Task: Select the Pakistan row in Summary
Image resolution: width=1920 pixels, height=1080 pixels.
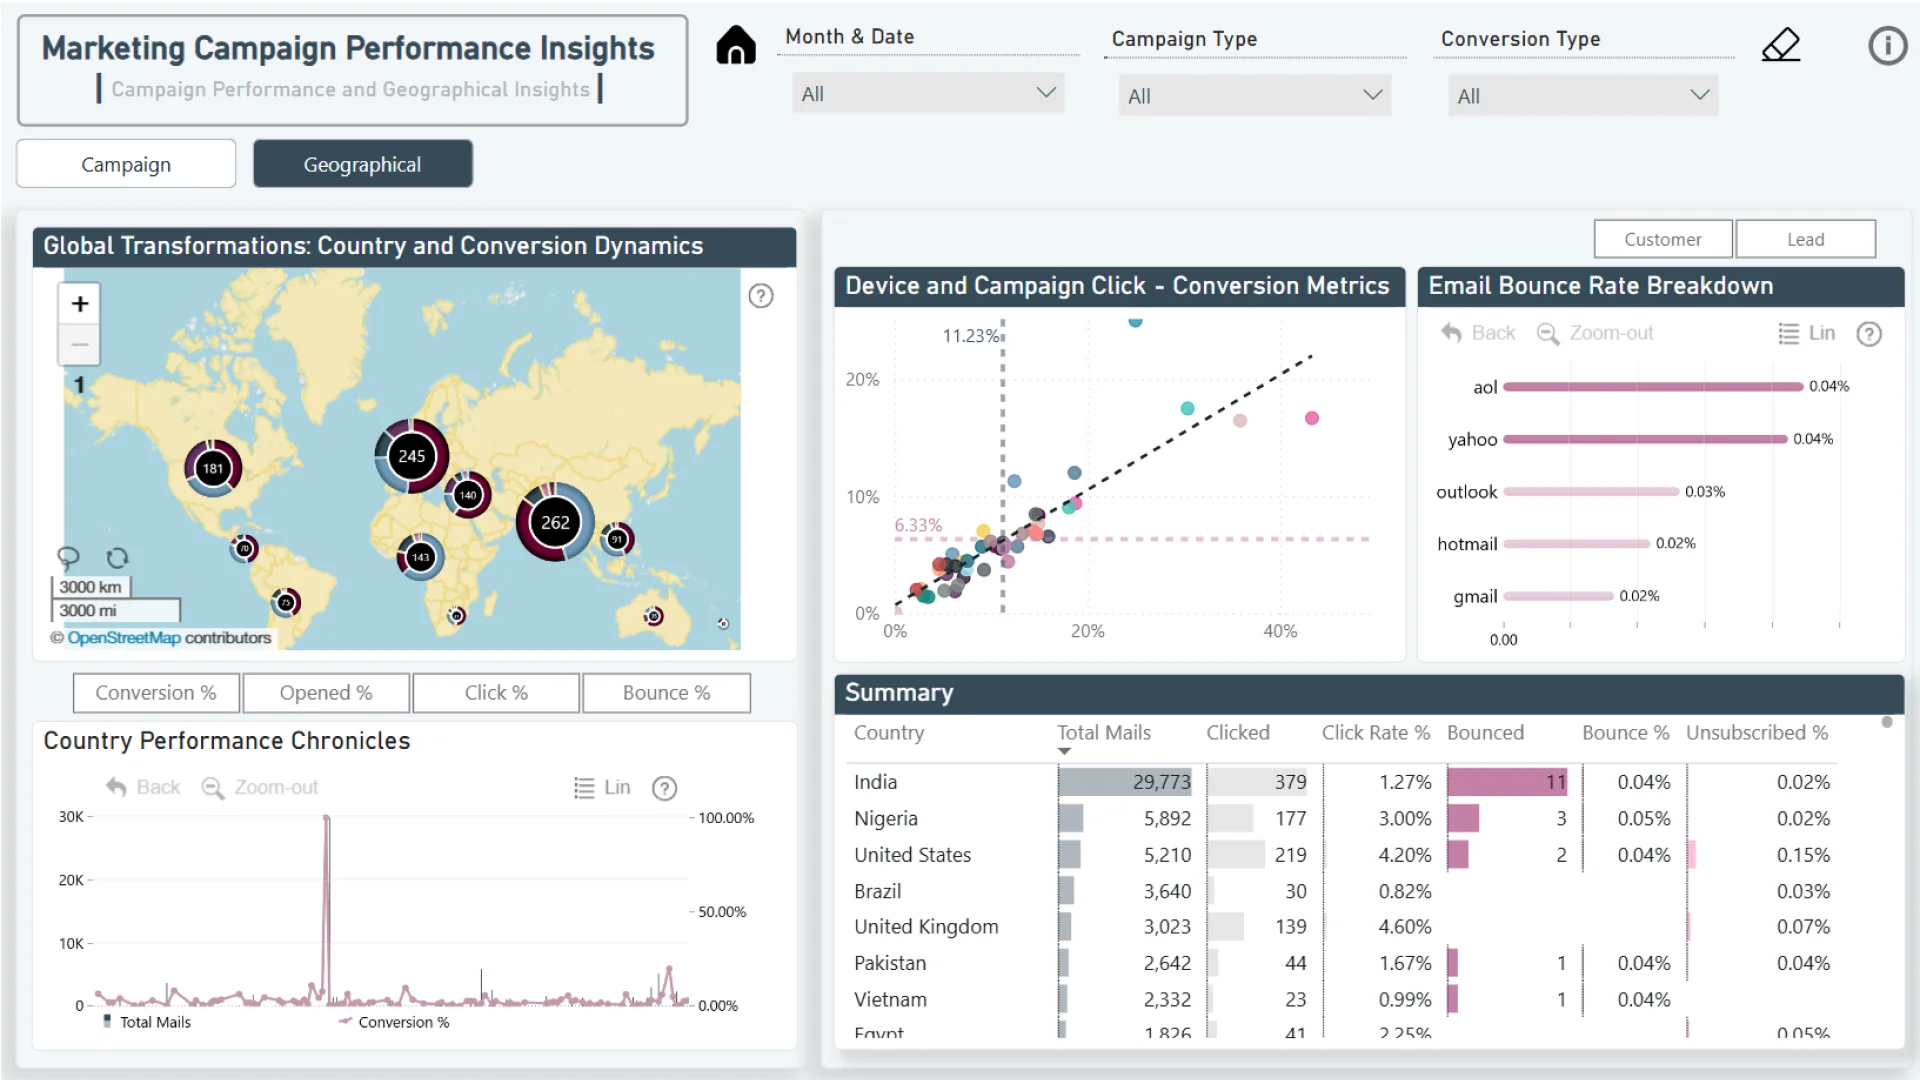Action: point(1342,962)
